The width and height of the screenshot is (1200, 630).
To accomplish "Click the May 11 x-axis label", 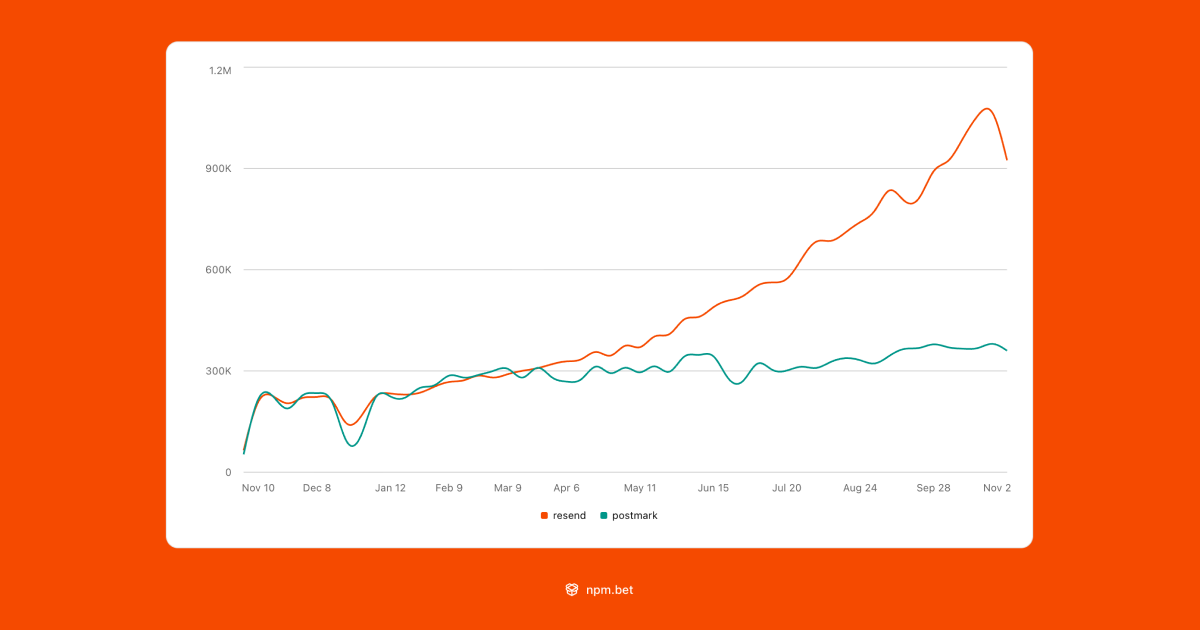I will 640,488.
